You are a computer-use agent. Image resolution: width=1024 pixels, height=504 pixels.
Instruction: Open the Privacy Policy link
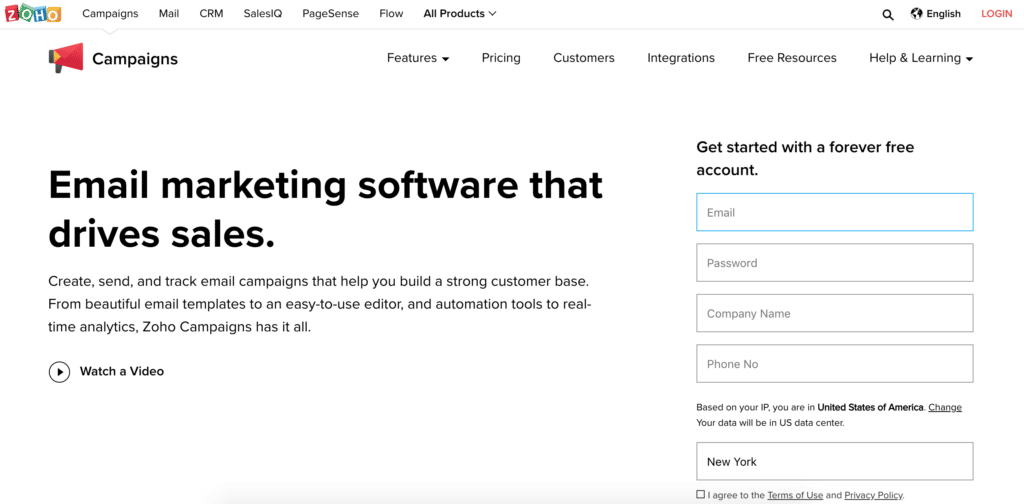873,495
